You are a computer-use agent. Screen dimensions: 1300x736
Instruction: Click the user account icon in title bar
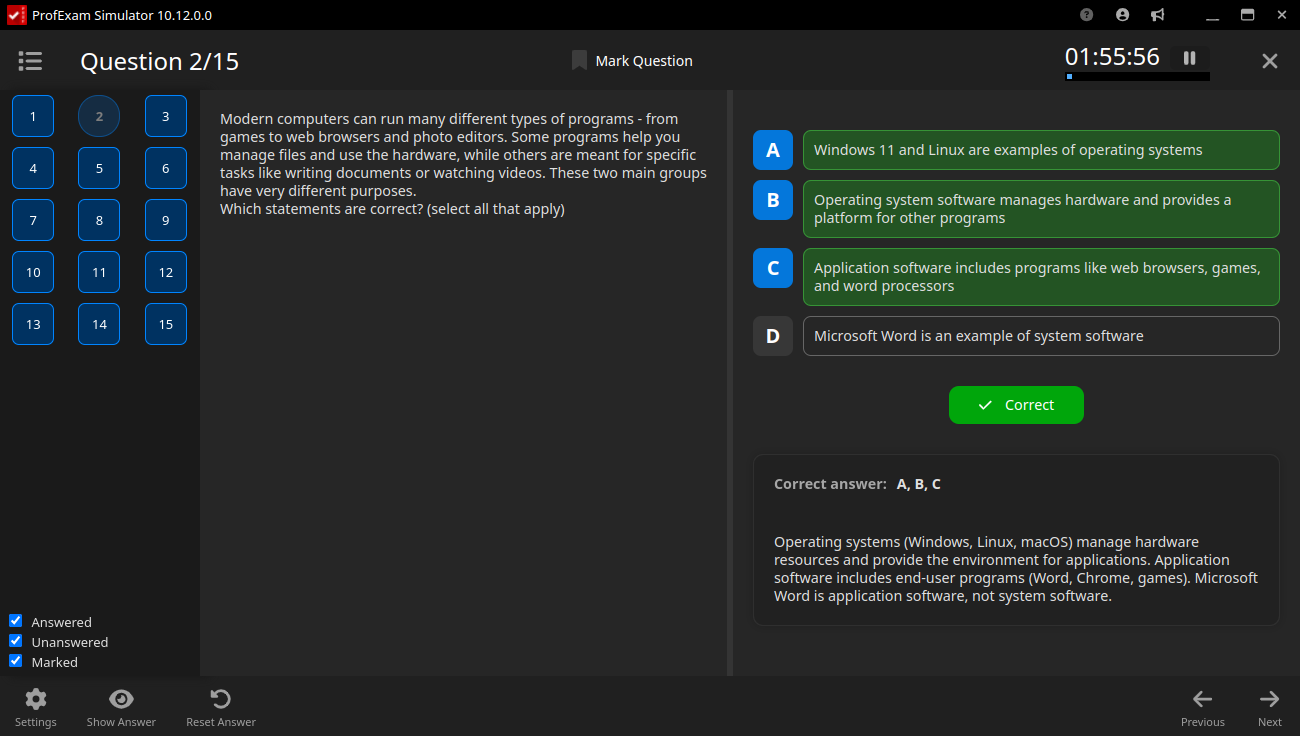click(x=1122, y=15)
